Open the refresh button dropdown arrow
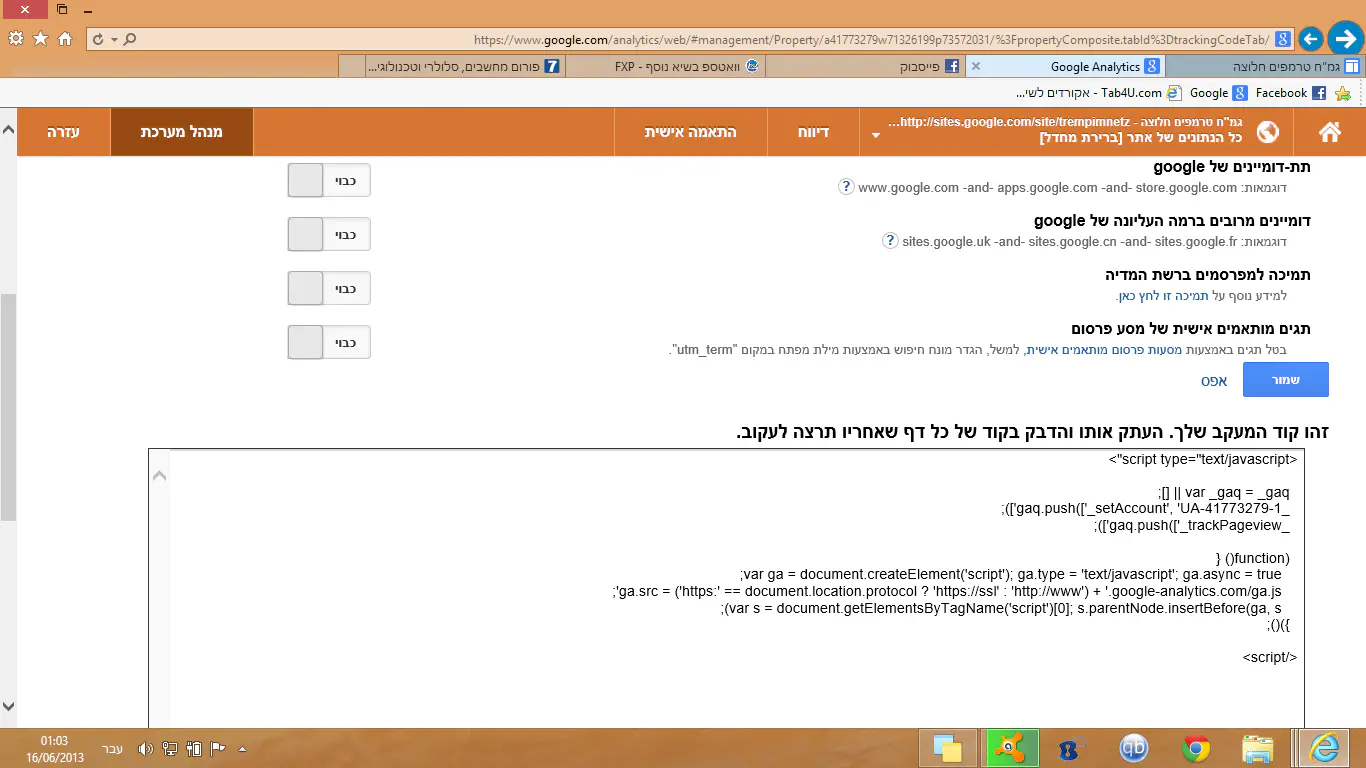 click(x=115, y=40)
